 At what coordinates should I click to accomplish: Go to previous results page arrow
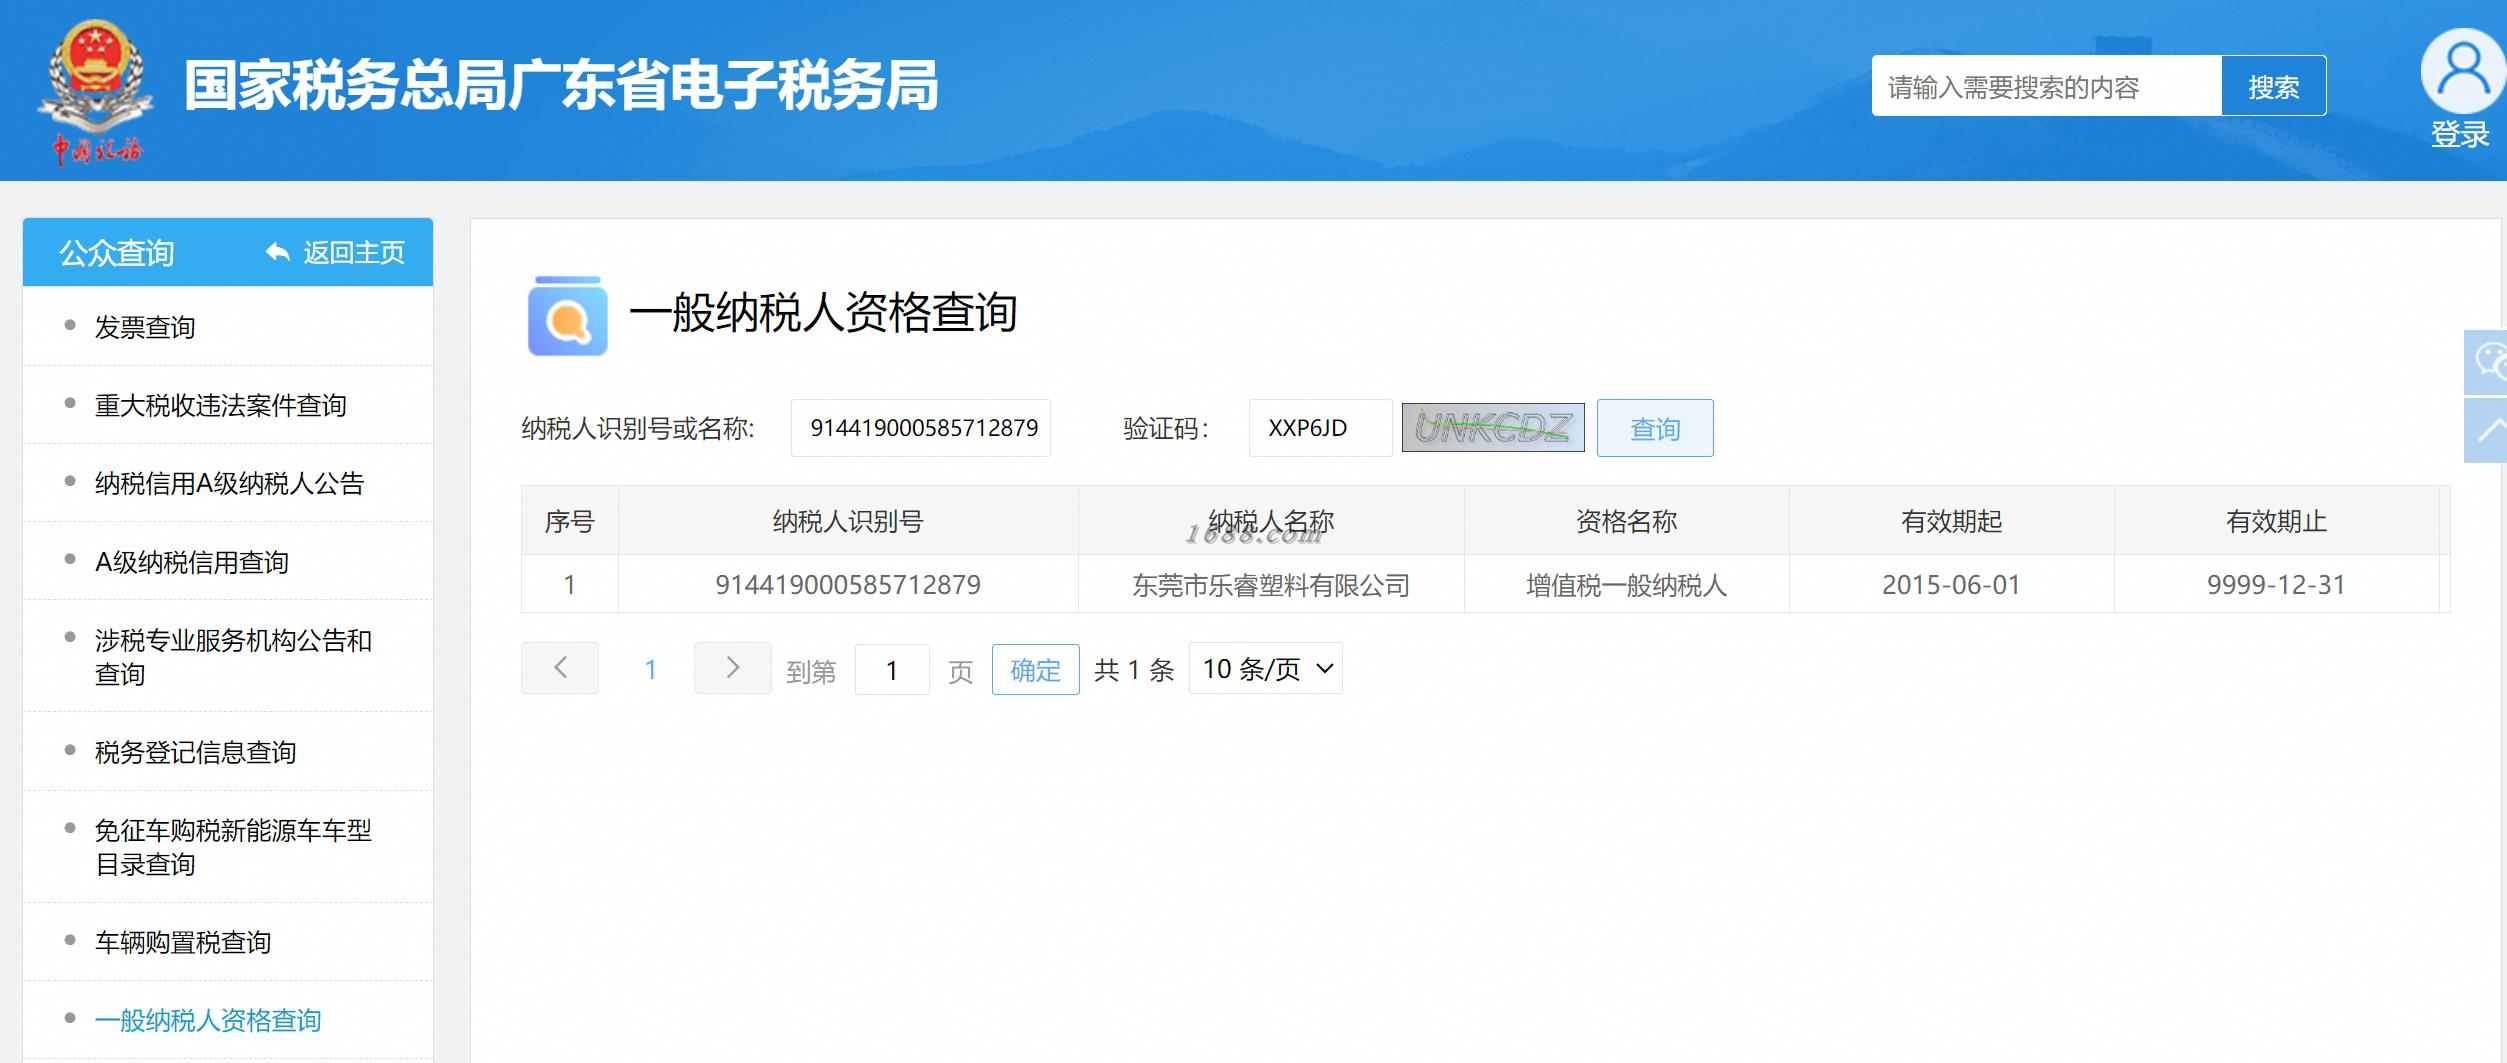pyautogui.click(x=560, y=668)
